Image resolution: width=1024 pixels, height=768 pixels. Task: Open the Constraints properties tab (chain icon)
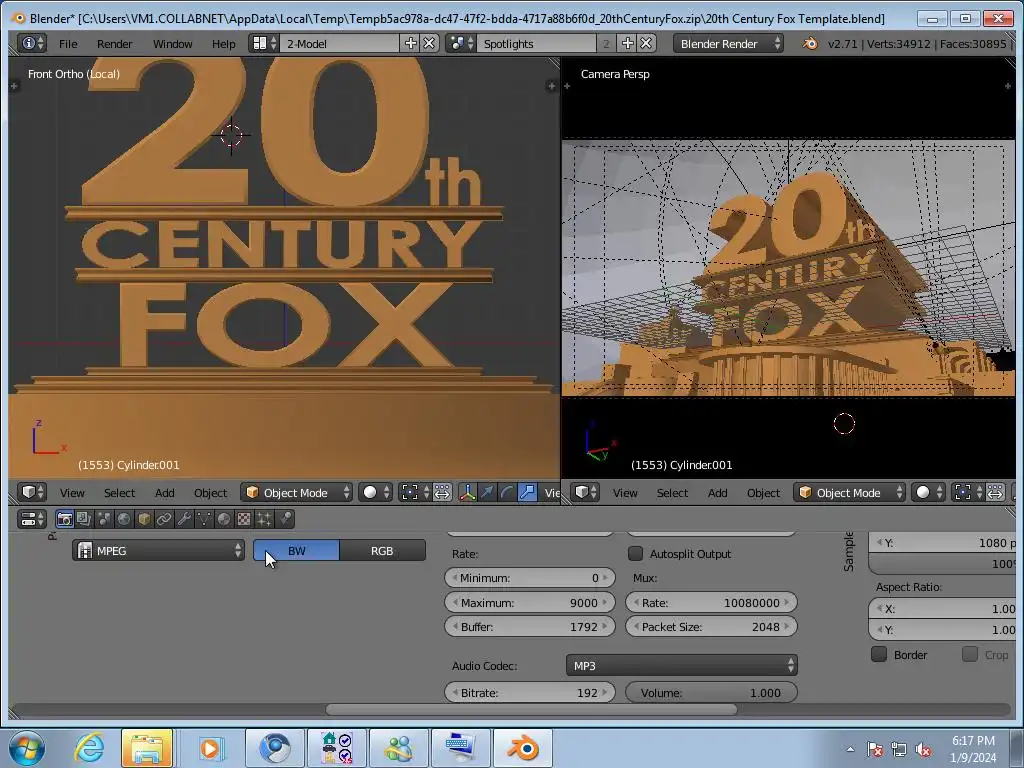click(164, 519)
